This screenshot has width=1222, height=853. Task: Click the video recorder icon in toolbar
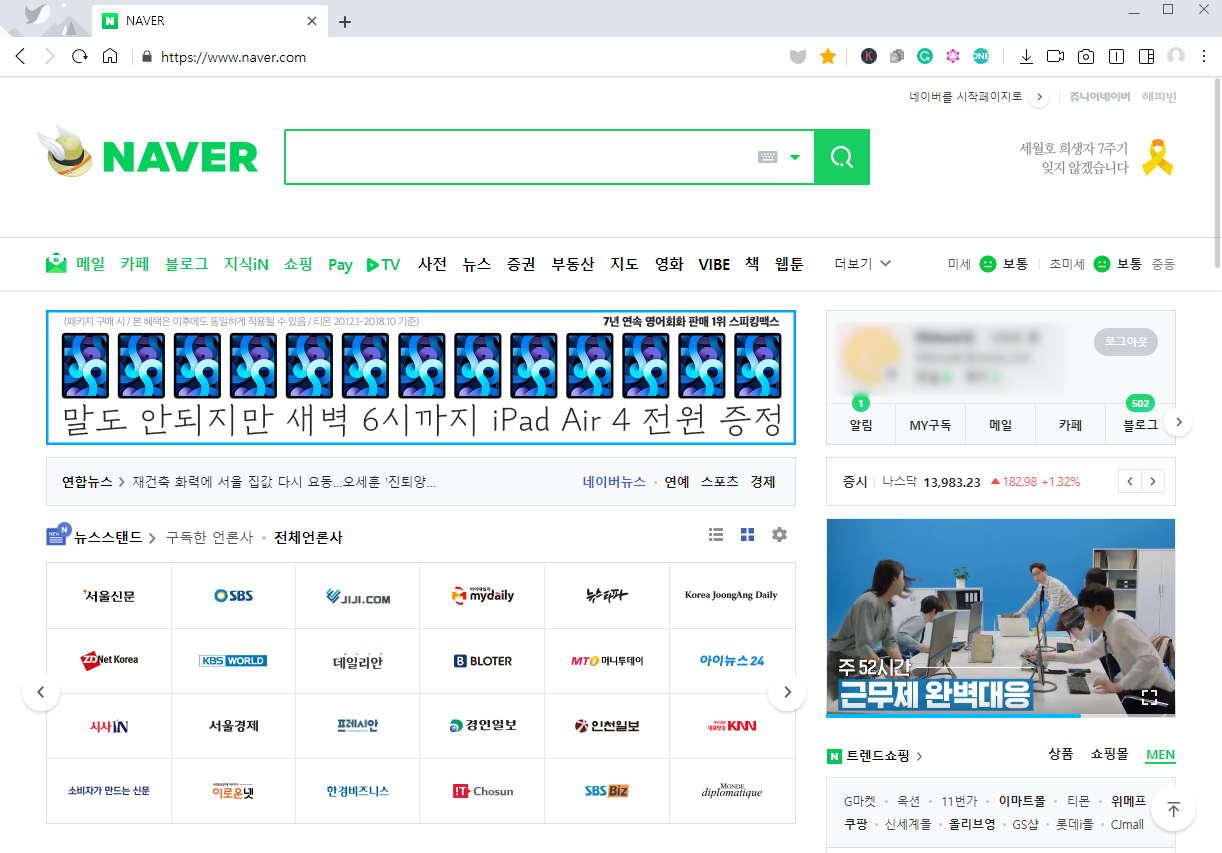point(1055,57)
